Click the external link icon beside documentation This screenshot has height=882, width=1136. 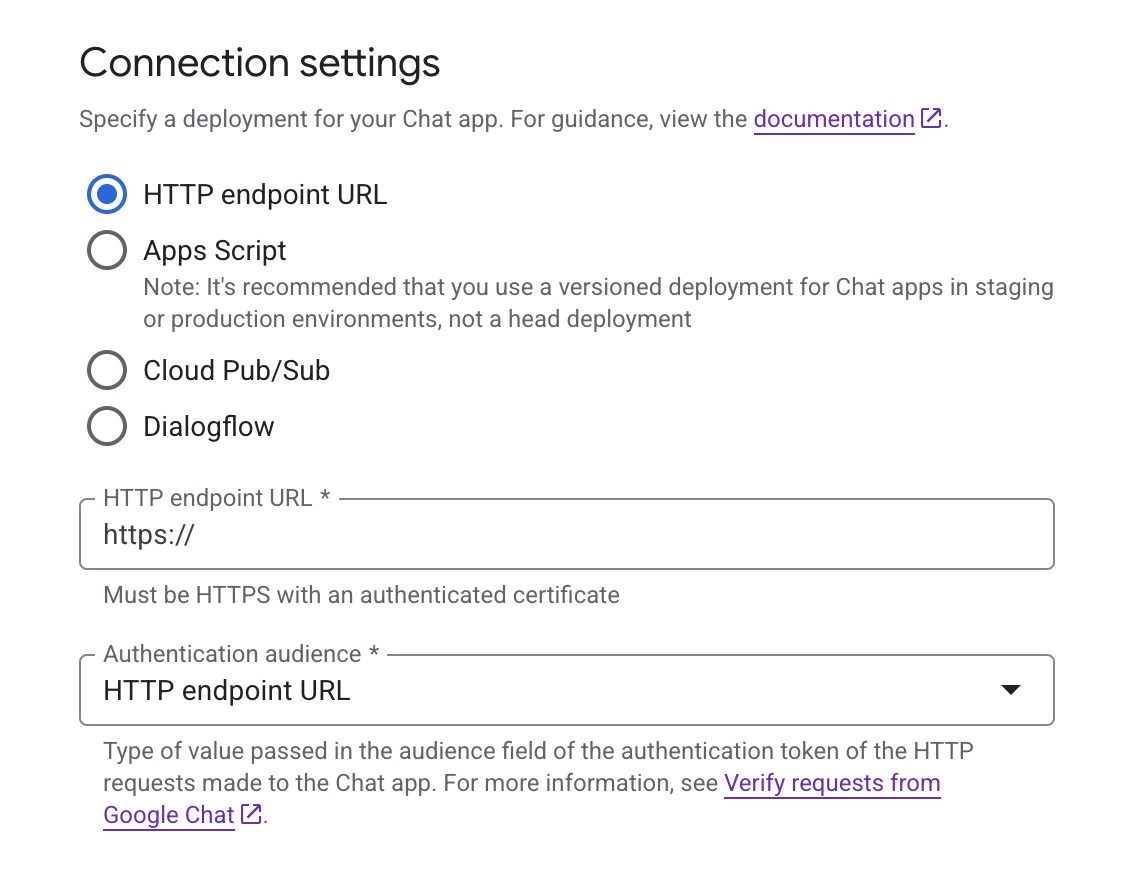pos(931,118)
